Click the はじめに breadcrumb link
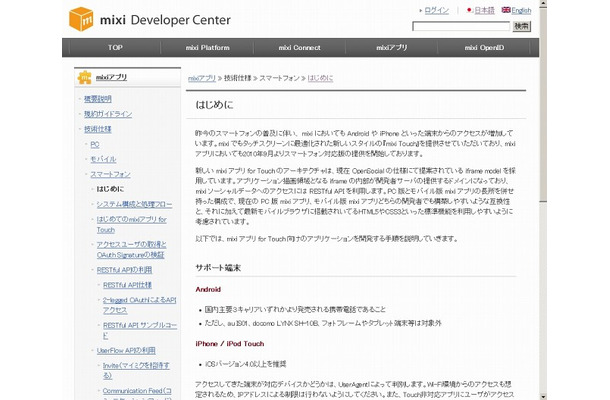610x400 pixels. (x=320, y=78)
